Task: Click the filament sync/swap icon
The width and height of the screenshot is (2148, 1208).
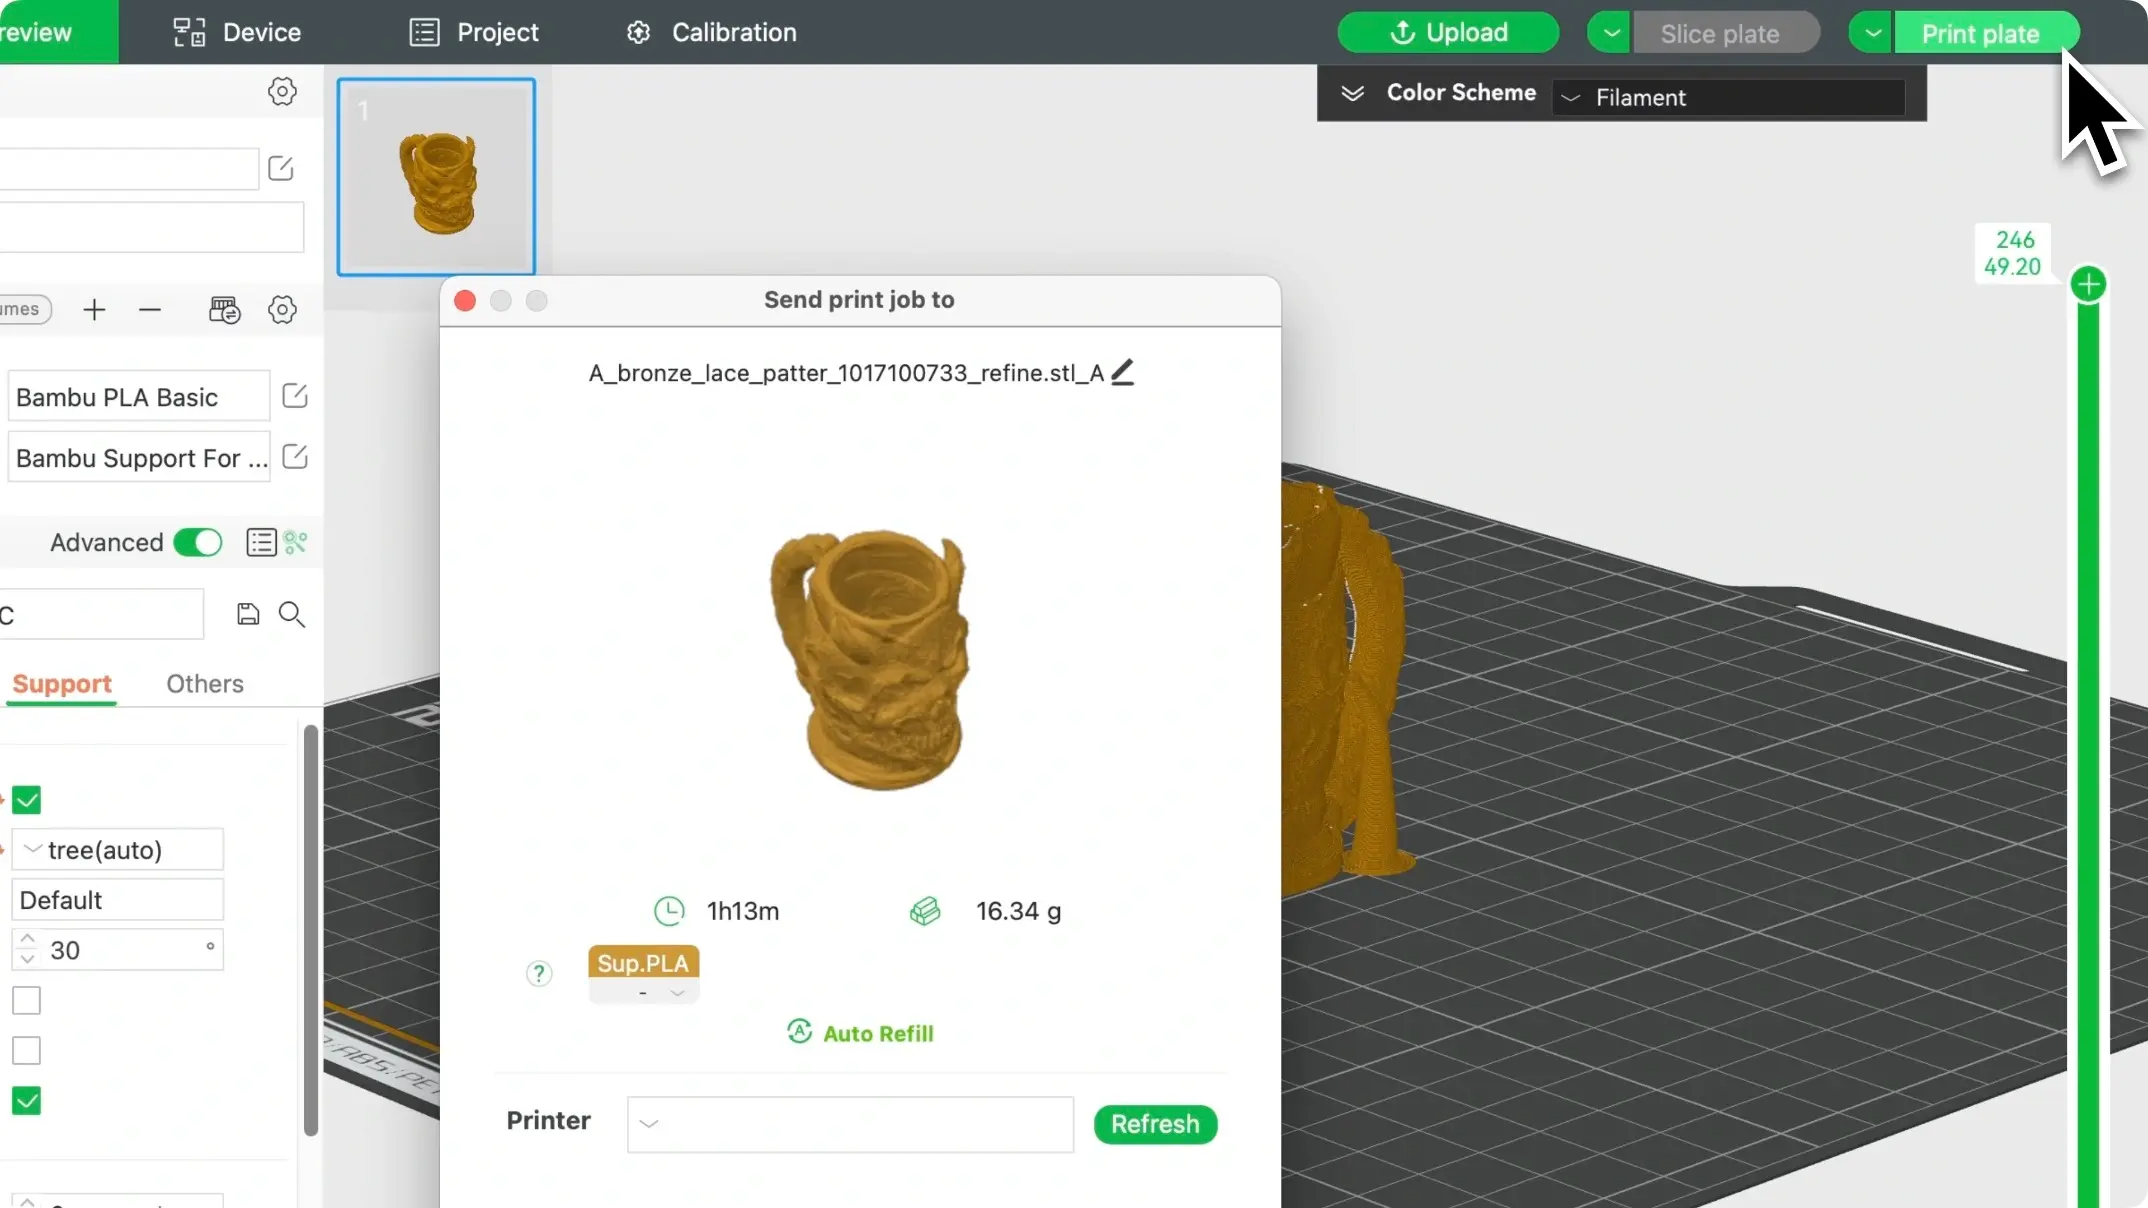Action: (x=224, y=310)
